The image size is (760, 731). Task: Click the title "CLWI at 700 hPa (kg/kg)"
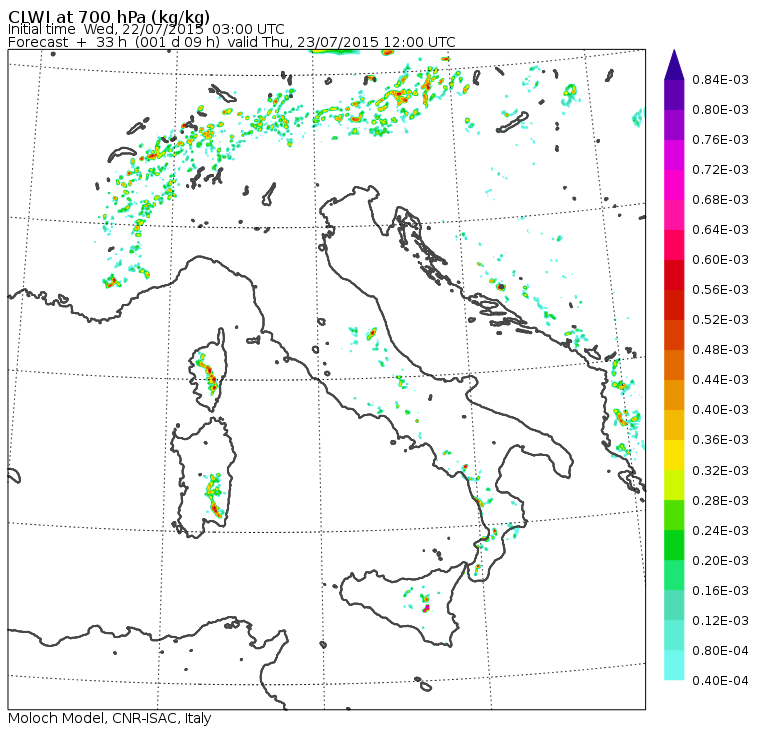pos(109,16)
